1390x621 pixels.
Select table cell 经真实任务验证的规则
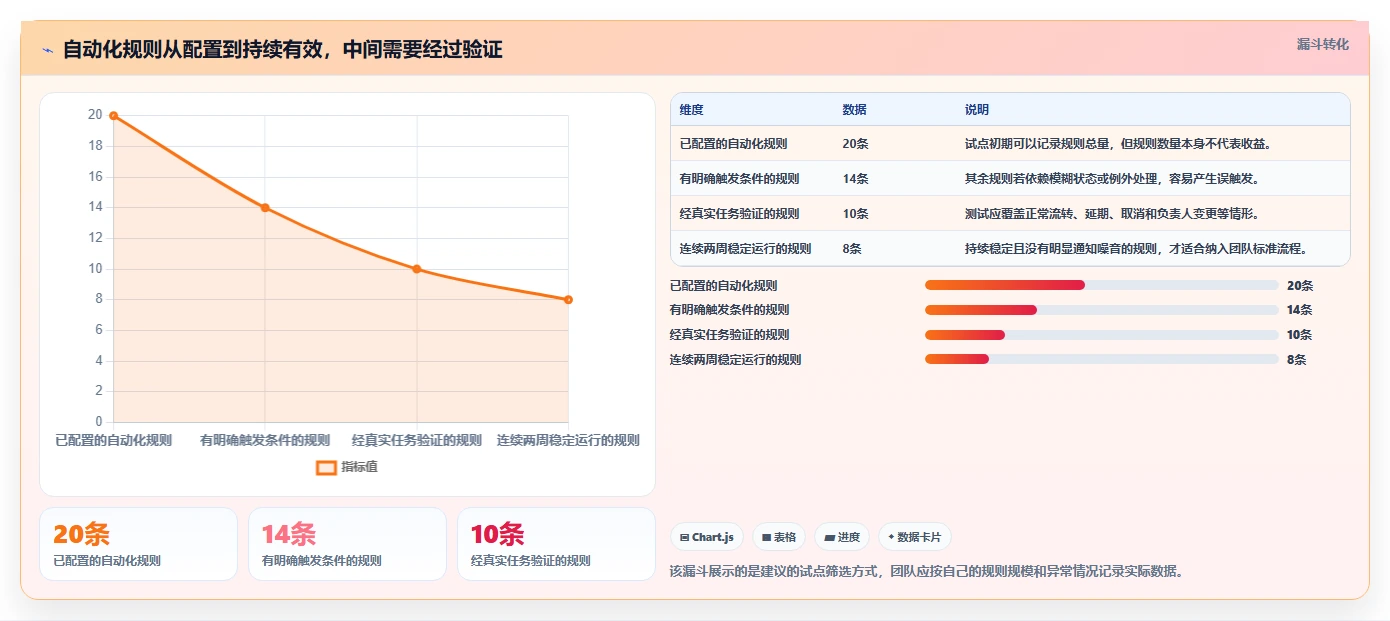click(x=739, y=214)
